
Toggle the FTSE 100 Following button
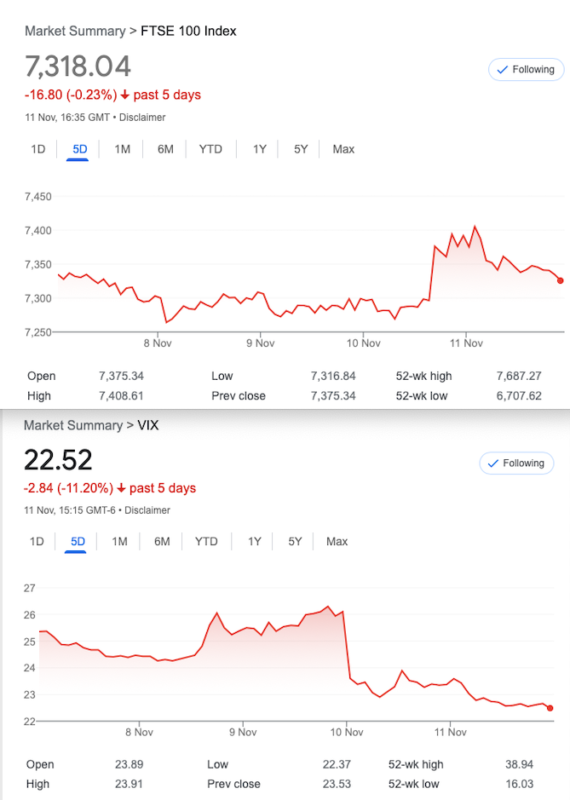coord(526,69)
